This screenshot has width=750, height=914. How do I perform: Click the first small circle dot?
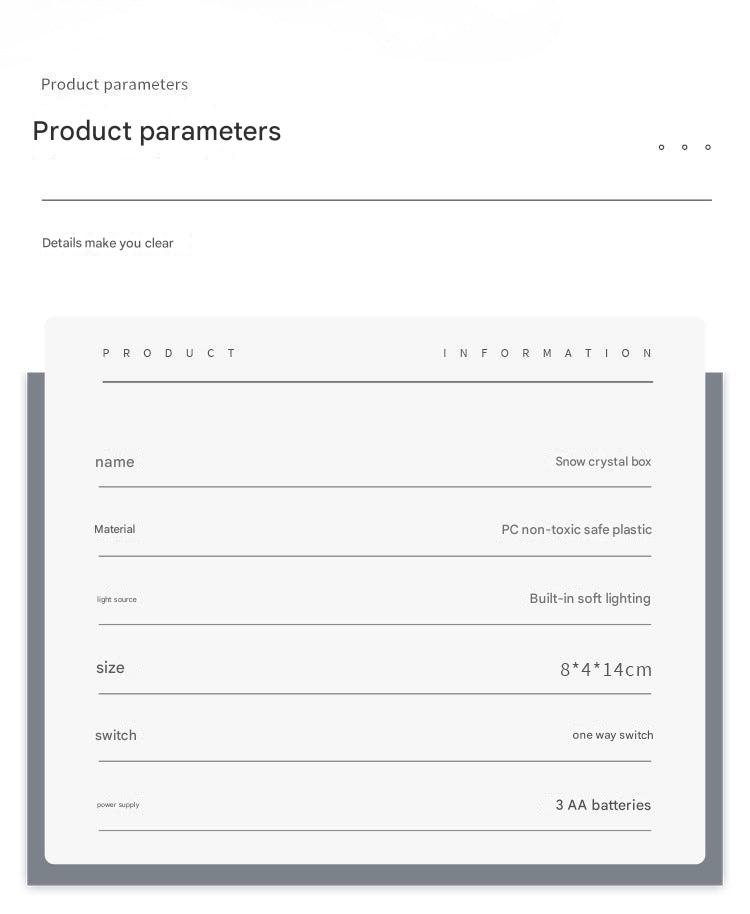pos(661,147)
